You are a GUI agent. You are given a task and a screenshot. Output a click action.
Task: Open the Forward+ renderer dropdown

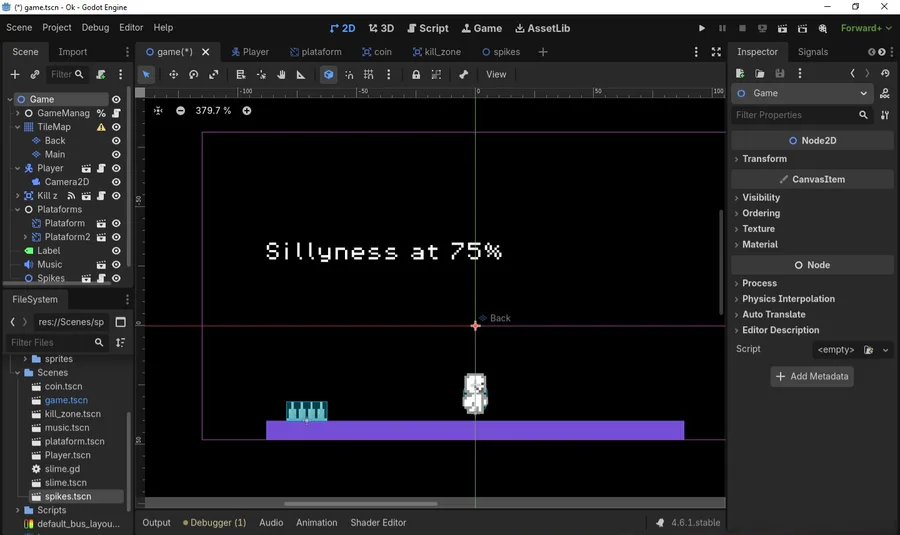[866, 28]
